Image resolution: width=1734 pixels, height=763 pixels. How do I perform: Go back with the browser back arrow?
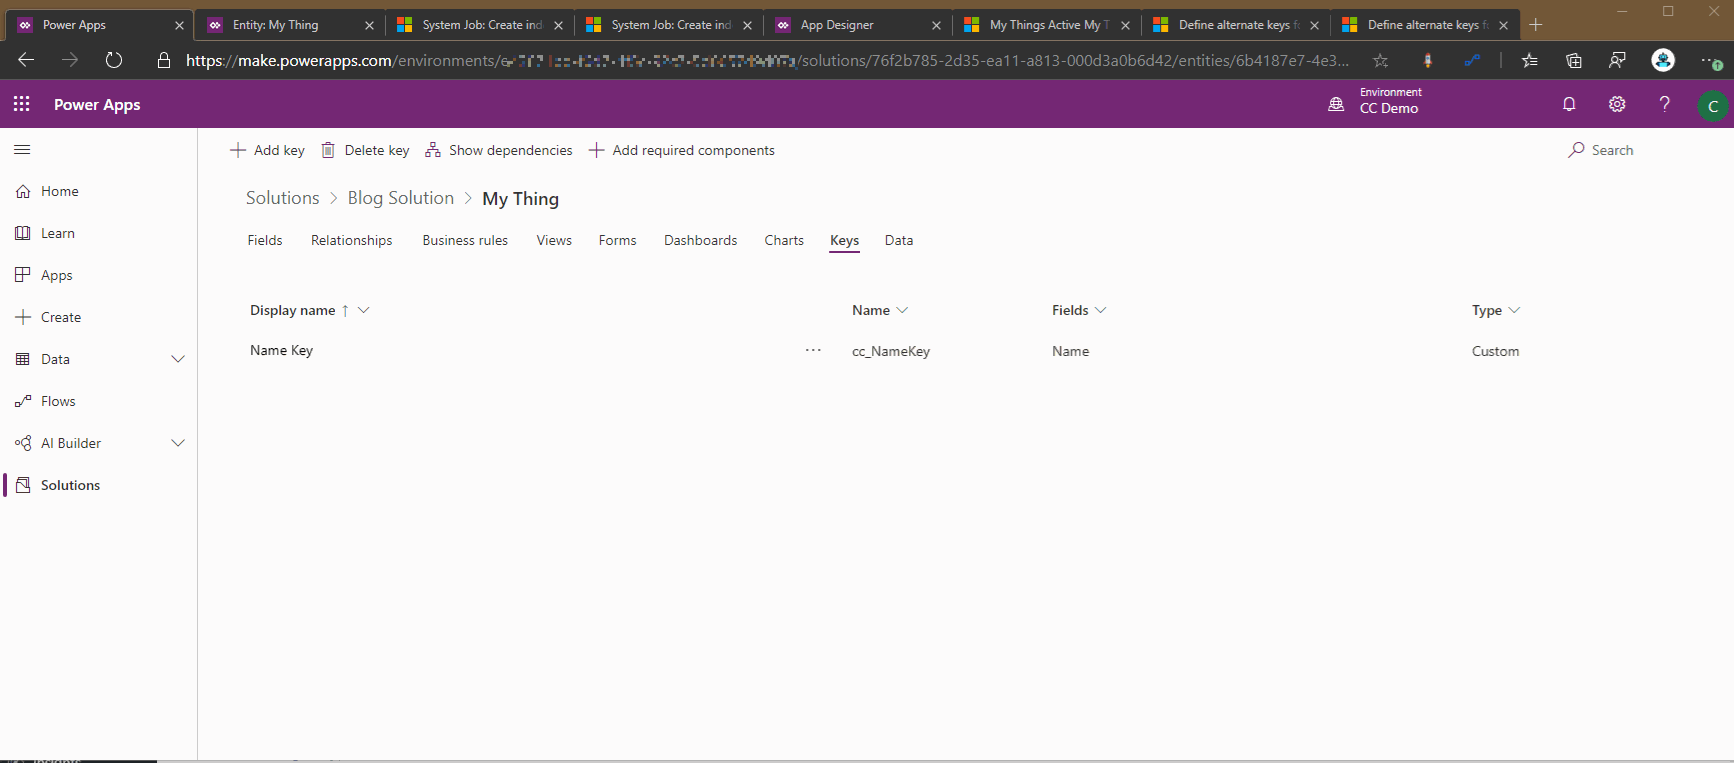[x=26, y=61]
